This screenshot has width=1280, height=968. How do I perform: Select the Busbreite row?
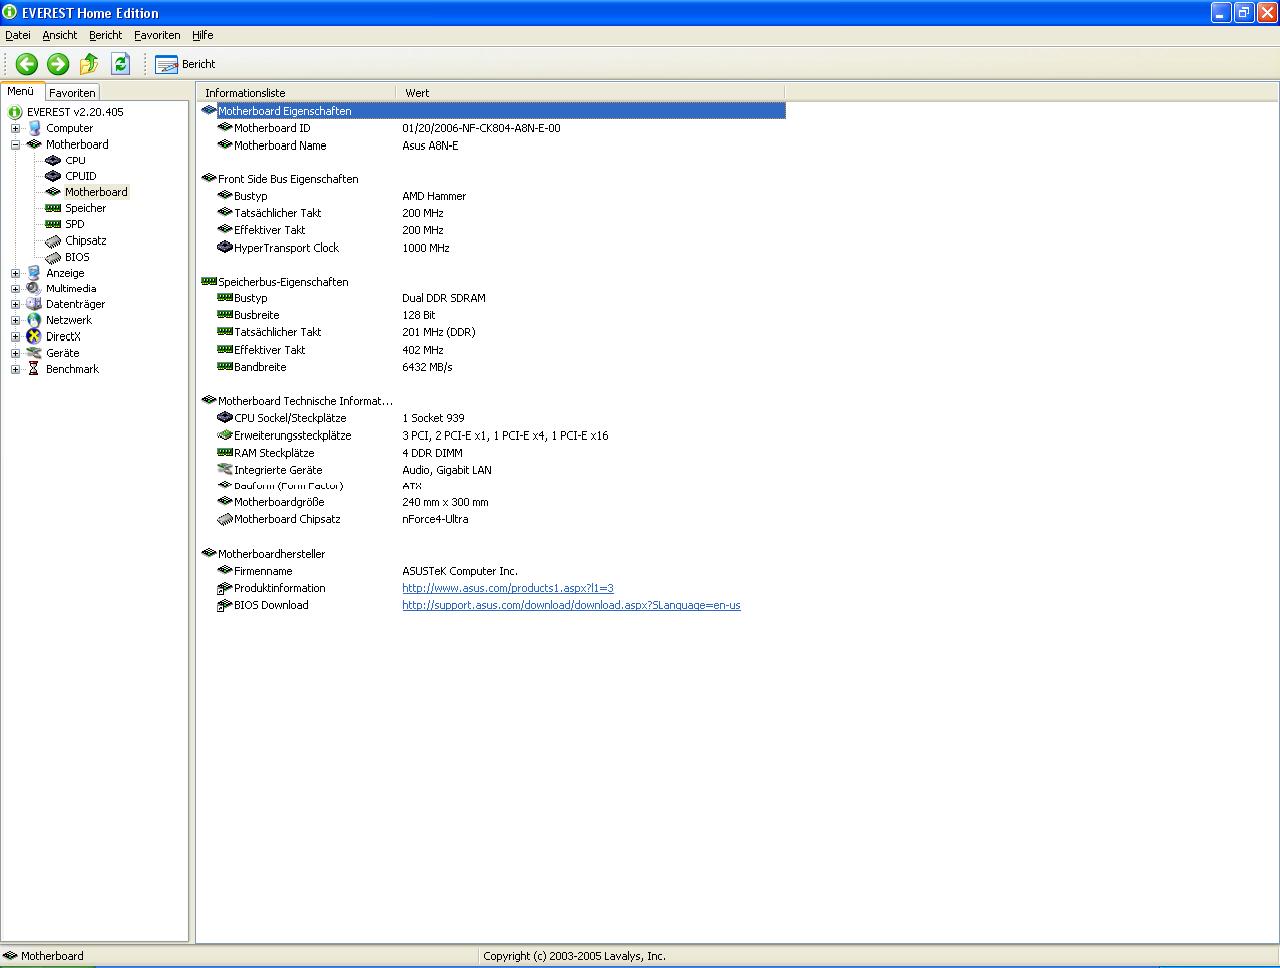tap(492, 315)
